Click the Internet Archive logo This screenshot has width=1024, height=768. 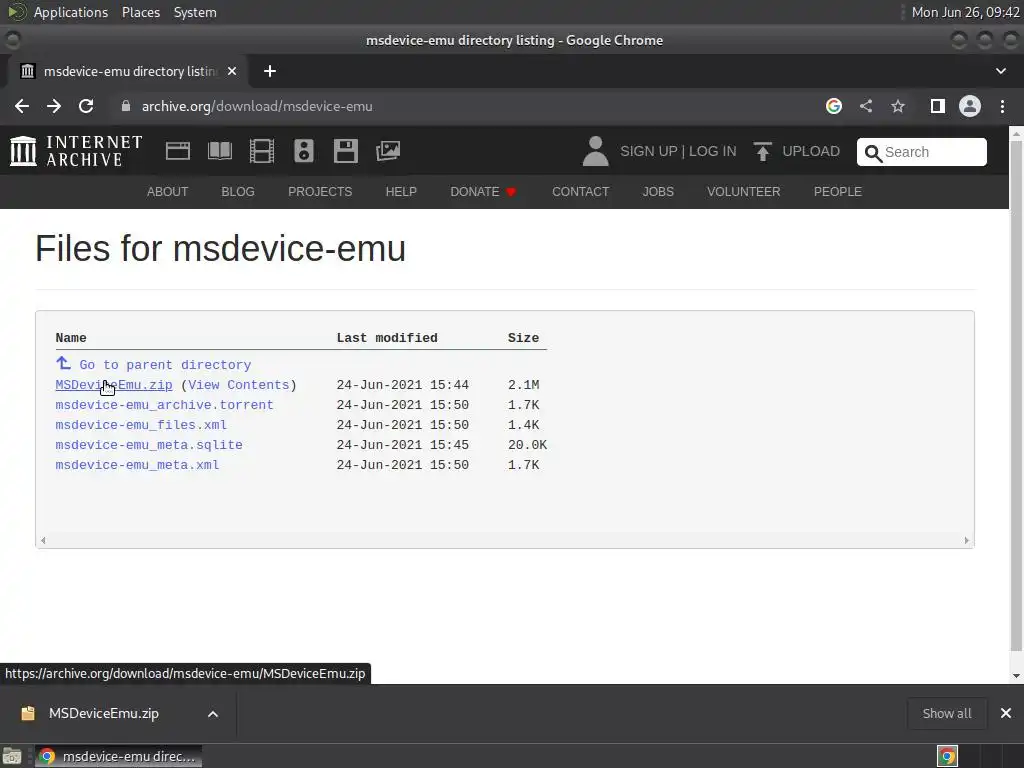point(76,151)
